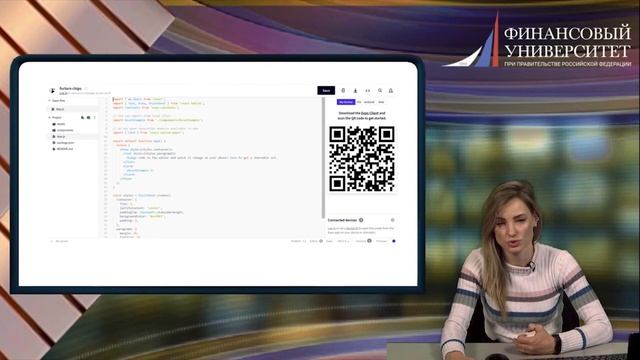Click the Save button in Snack header
This screenshot has width=640, height=360.
(326, 91)
